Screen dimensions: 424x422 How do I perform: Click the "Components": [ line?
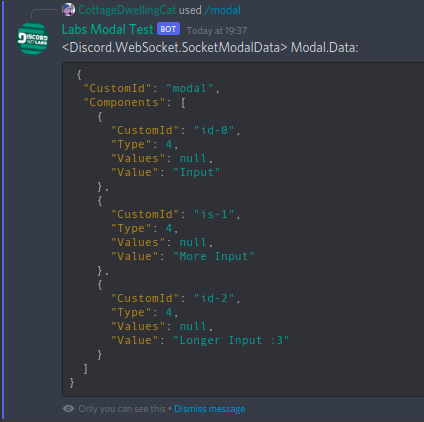coord(134,102)
